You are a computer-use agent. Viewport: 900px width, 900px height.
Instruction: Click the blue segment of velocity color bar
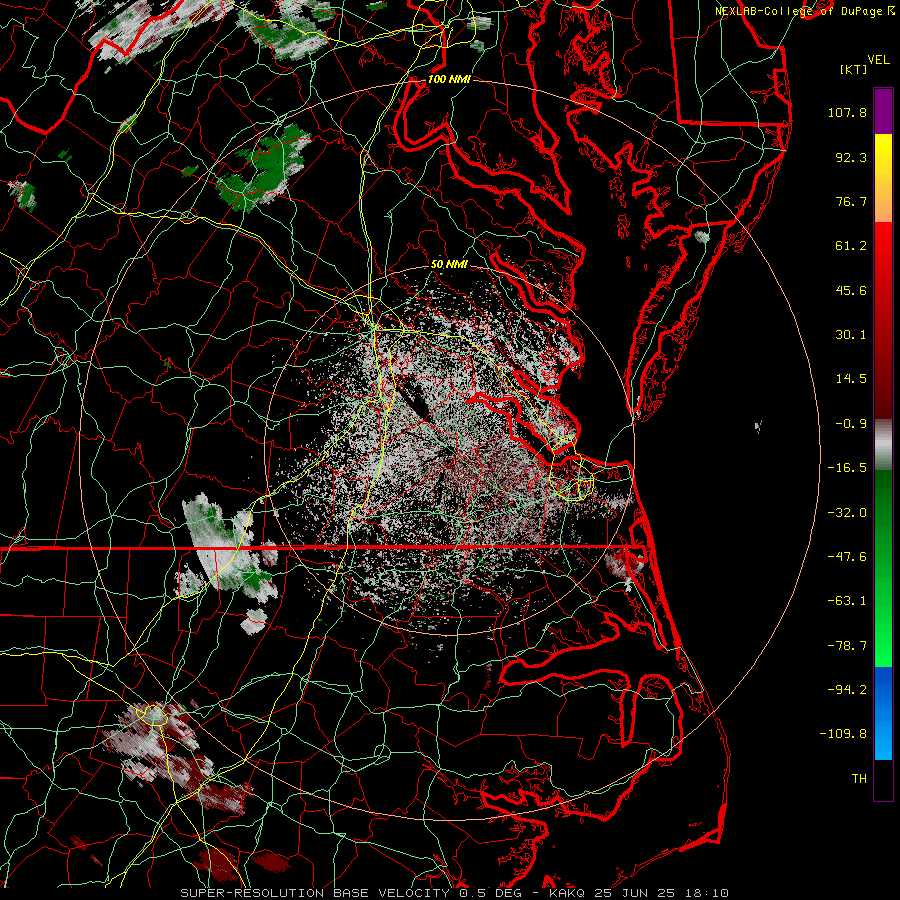pos(883,713)
